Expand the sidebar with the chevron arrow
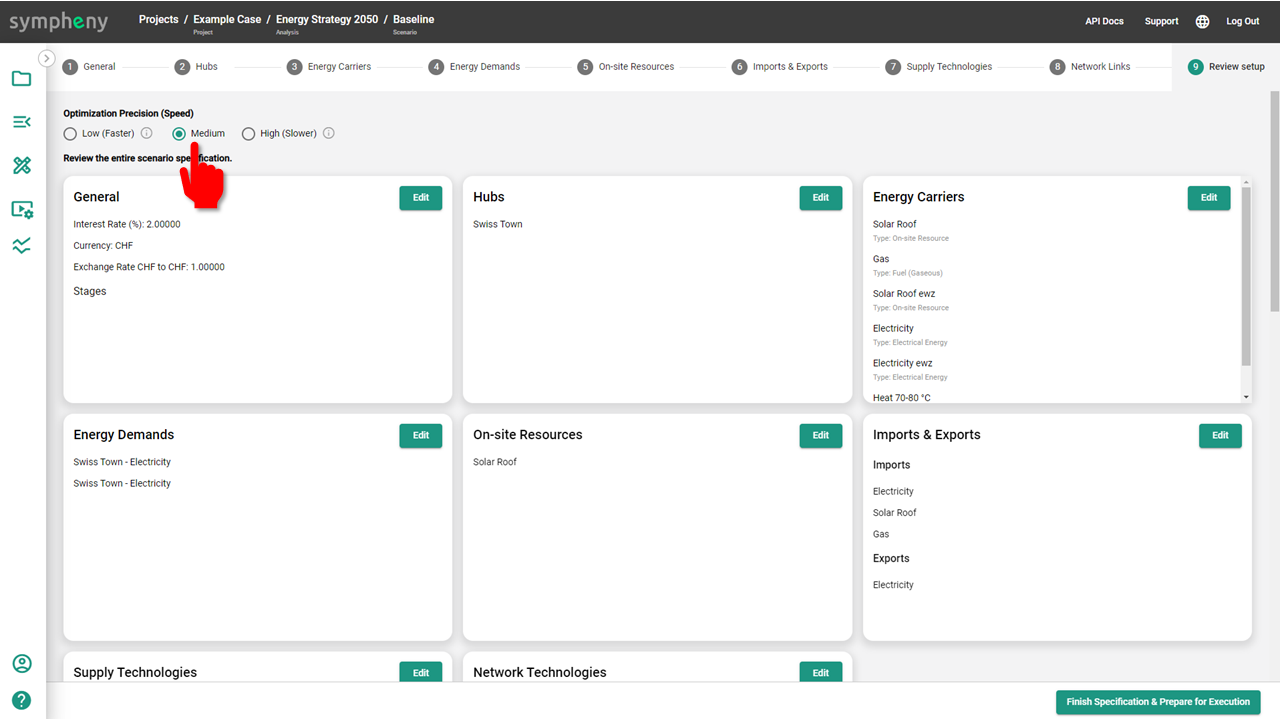Viewport: 1280px width, 720px height. tap(46, 59)
